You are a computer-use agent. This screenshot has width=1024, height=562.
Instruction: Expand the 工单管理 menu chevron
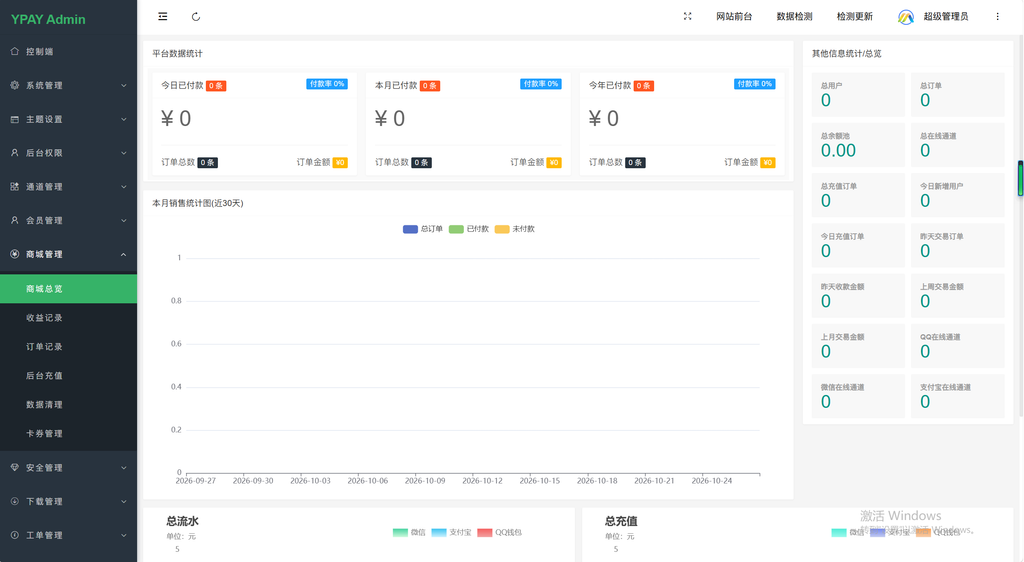(123, 536)
